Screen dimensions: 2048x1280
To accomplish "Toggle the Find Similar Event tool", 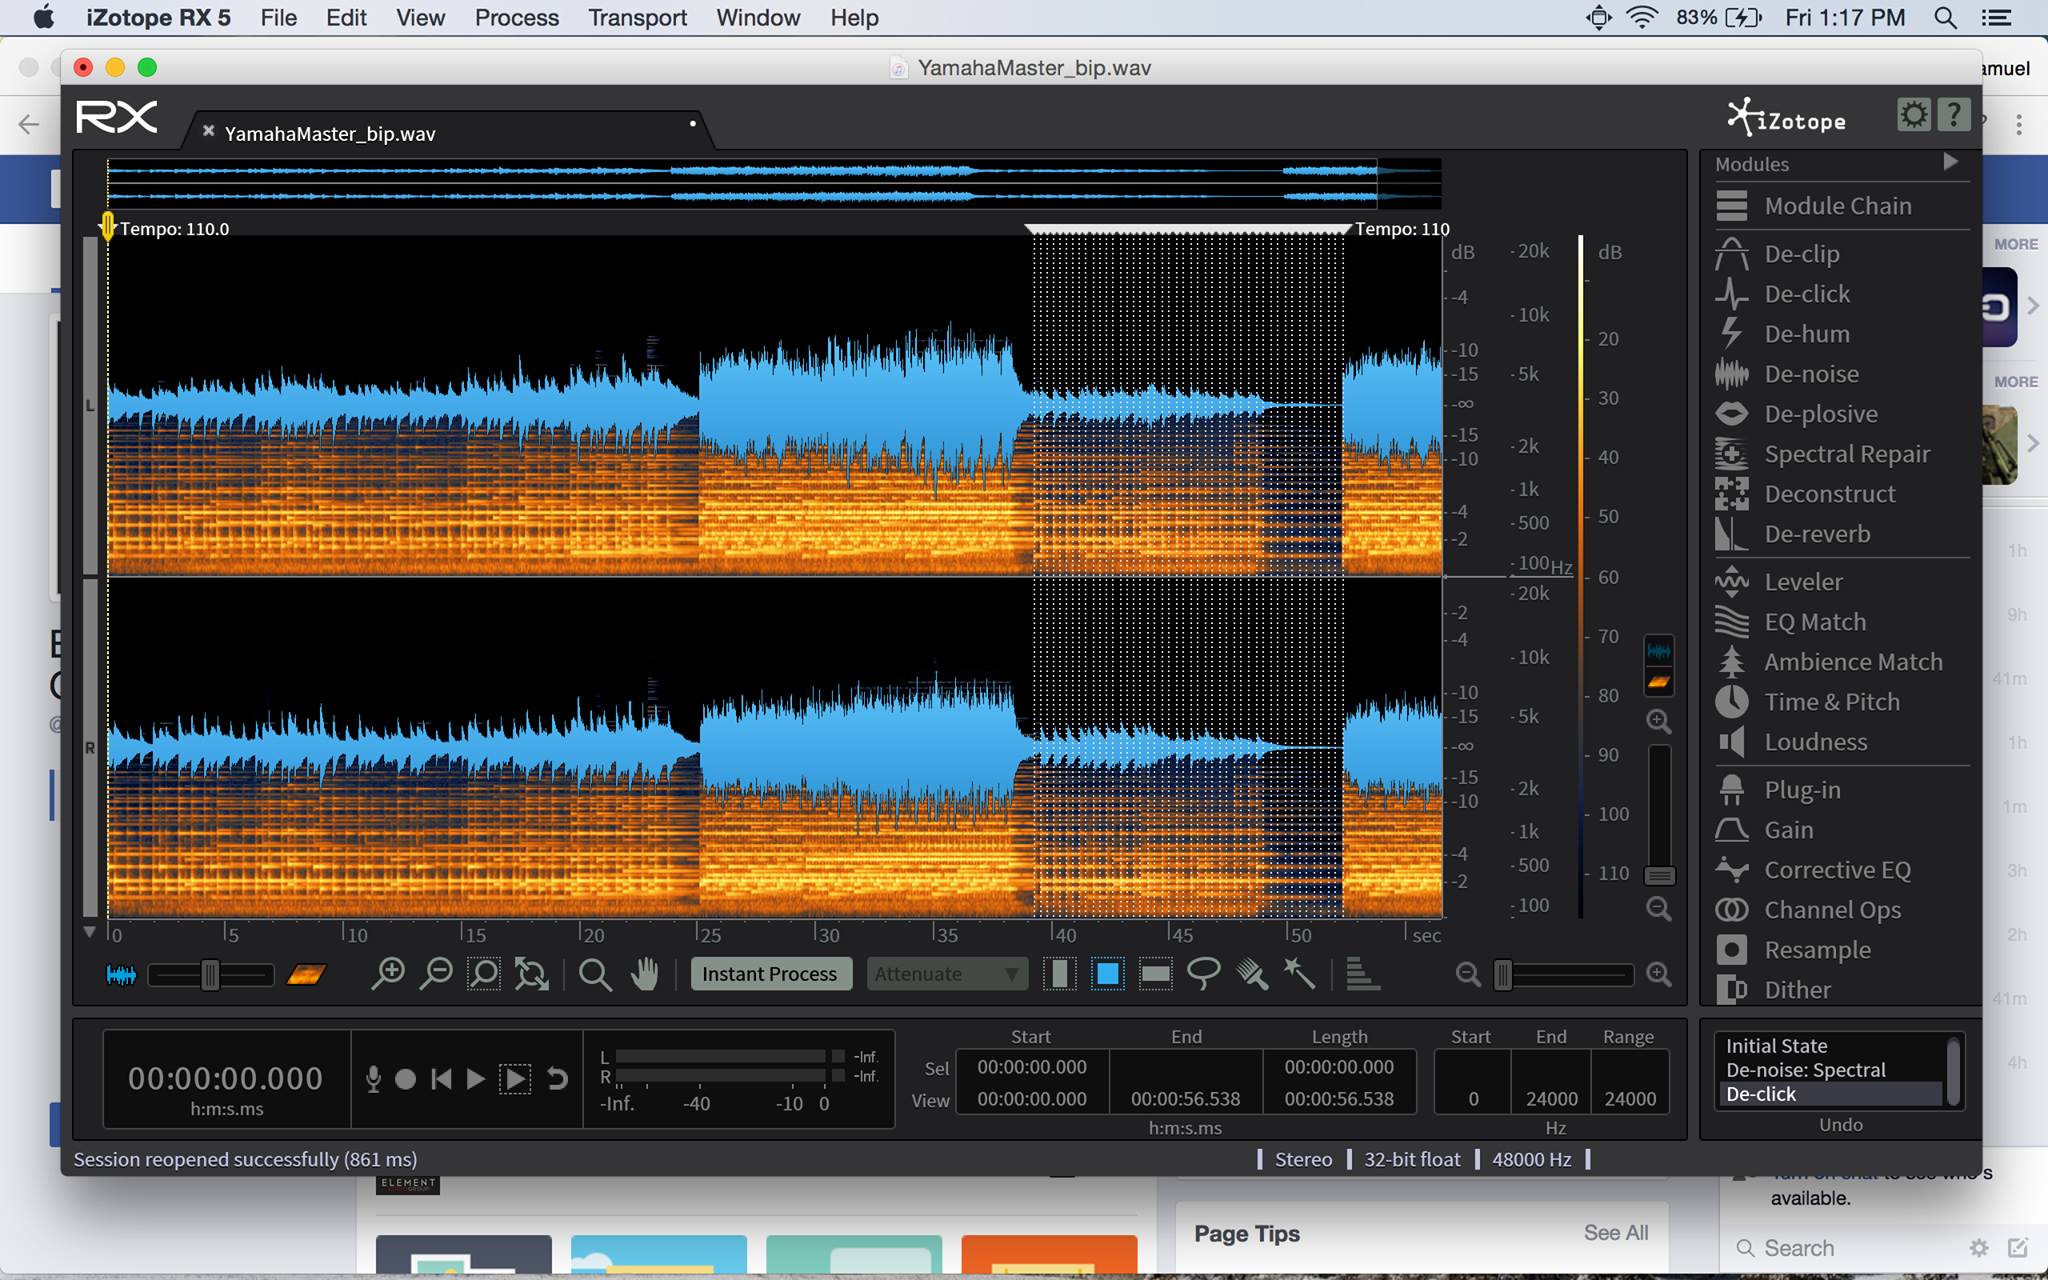I will 1362,974.
